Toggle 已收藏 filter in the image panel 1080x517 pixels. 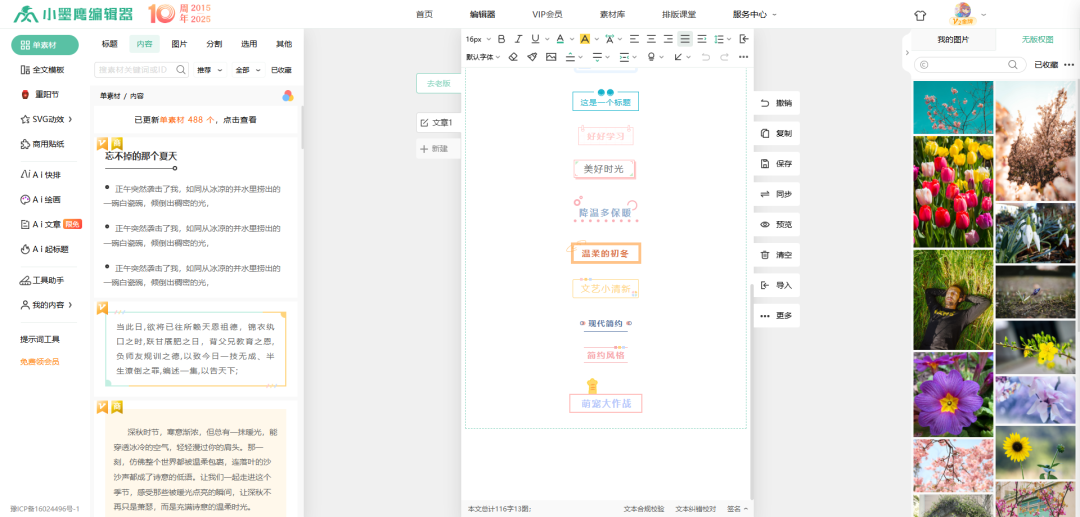coord(1046,64)
